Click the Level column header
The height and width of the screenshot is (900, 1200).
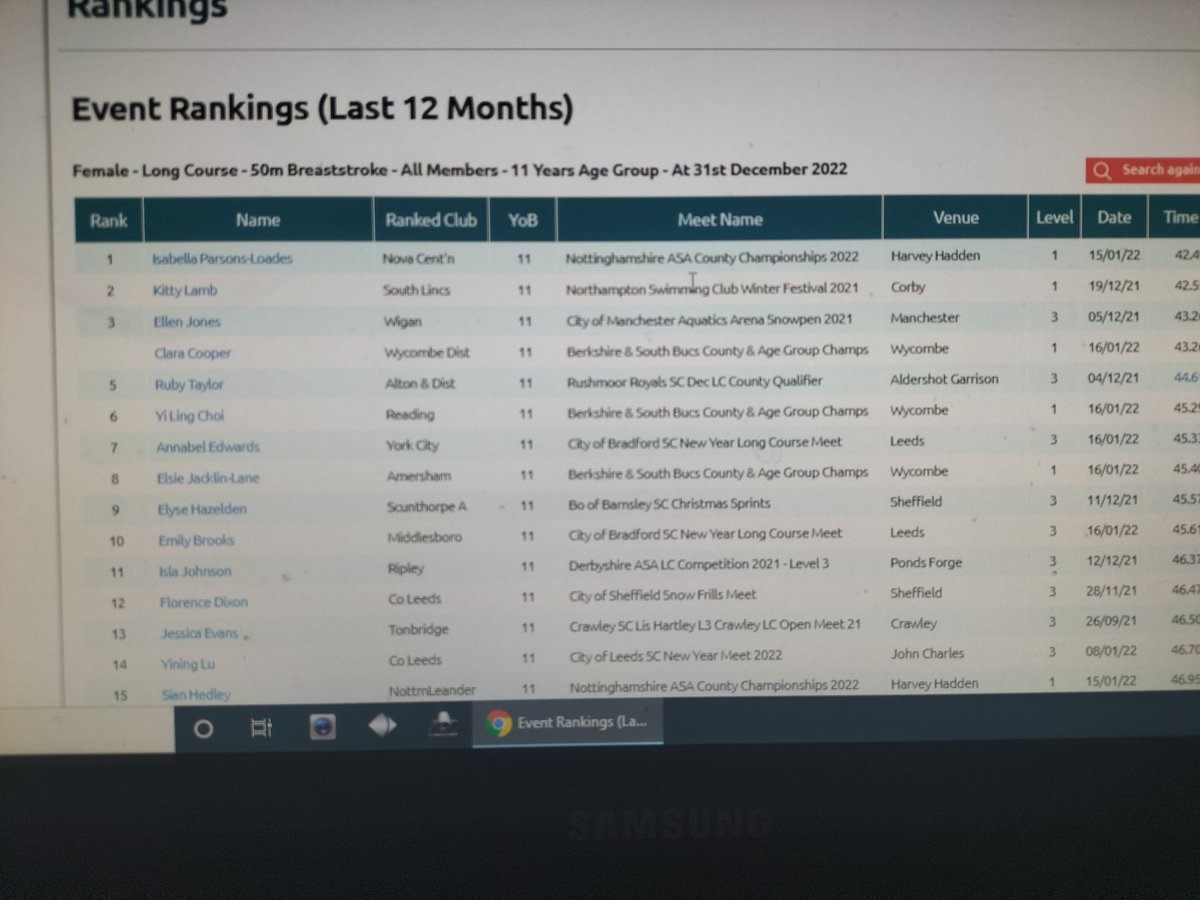click(1054, 217)
